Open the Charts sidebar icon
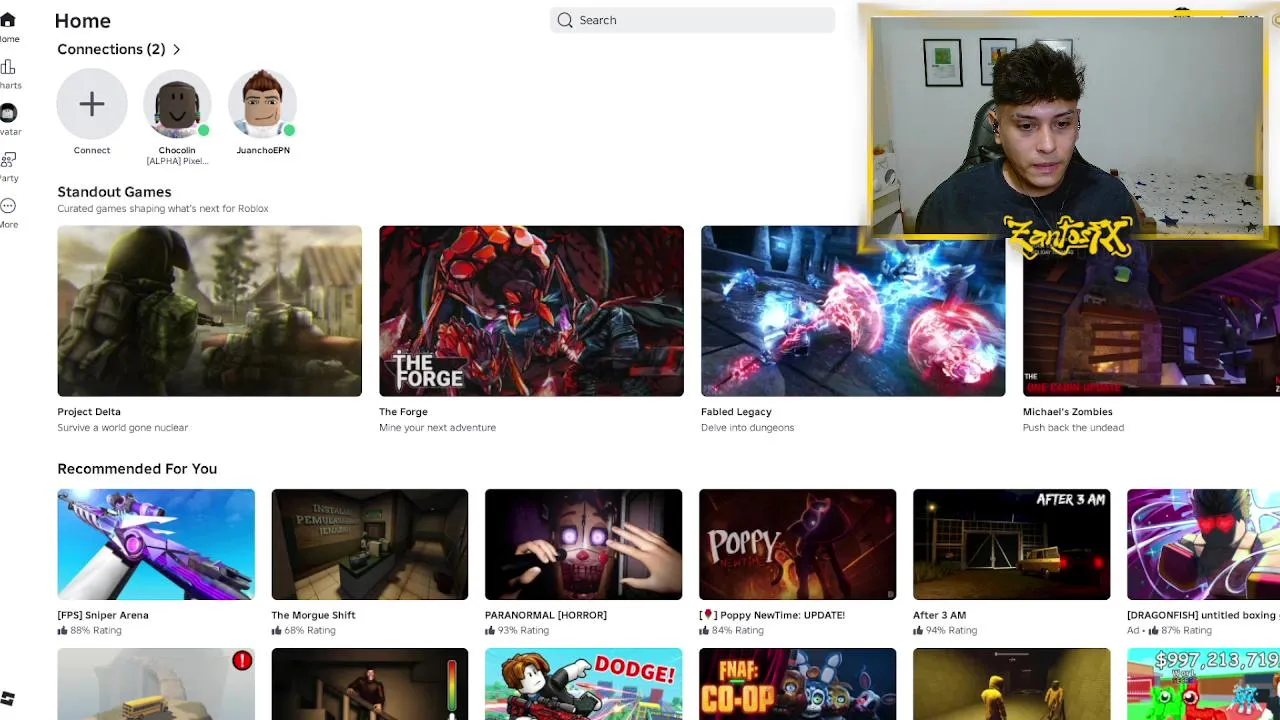 8,67
